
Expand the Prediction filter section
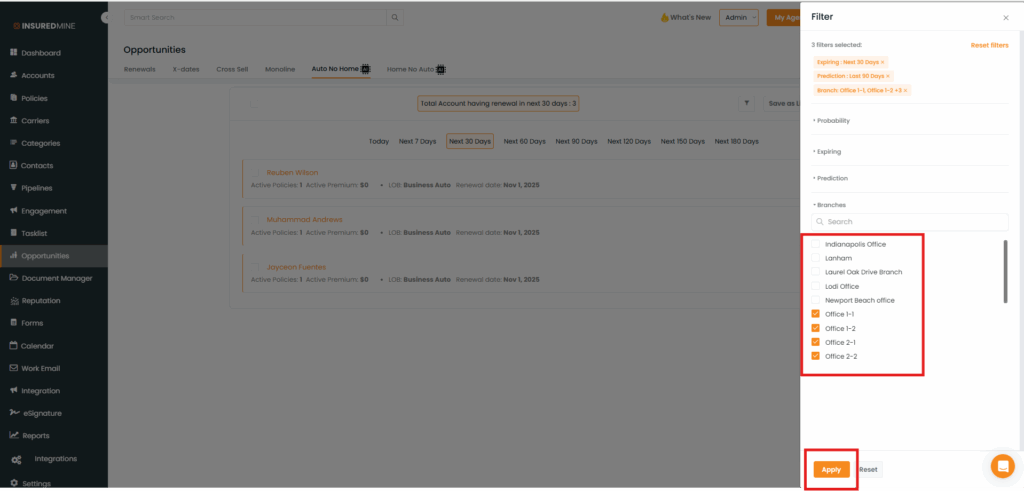[x=832, y=178]
